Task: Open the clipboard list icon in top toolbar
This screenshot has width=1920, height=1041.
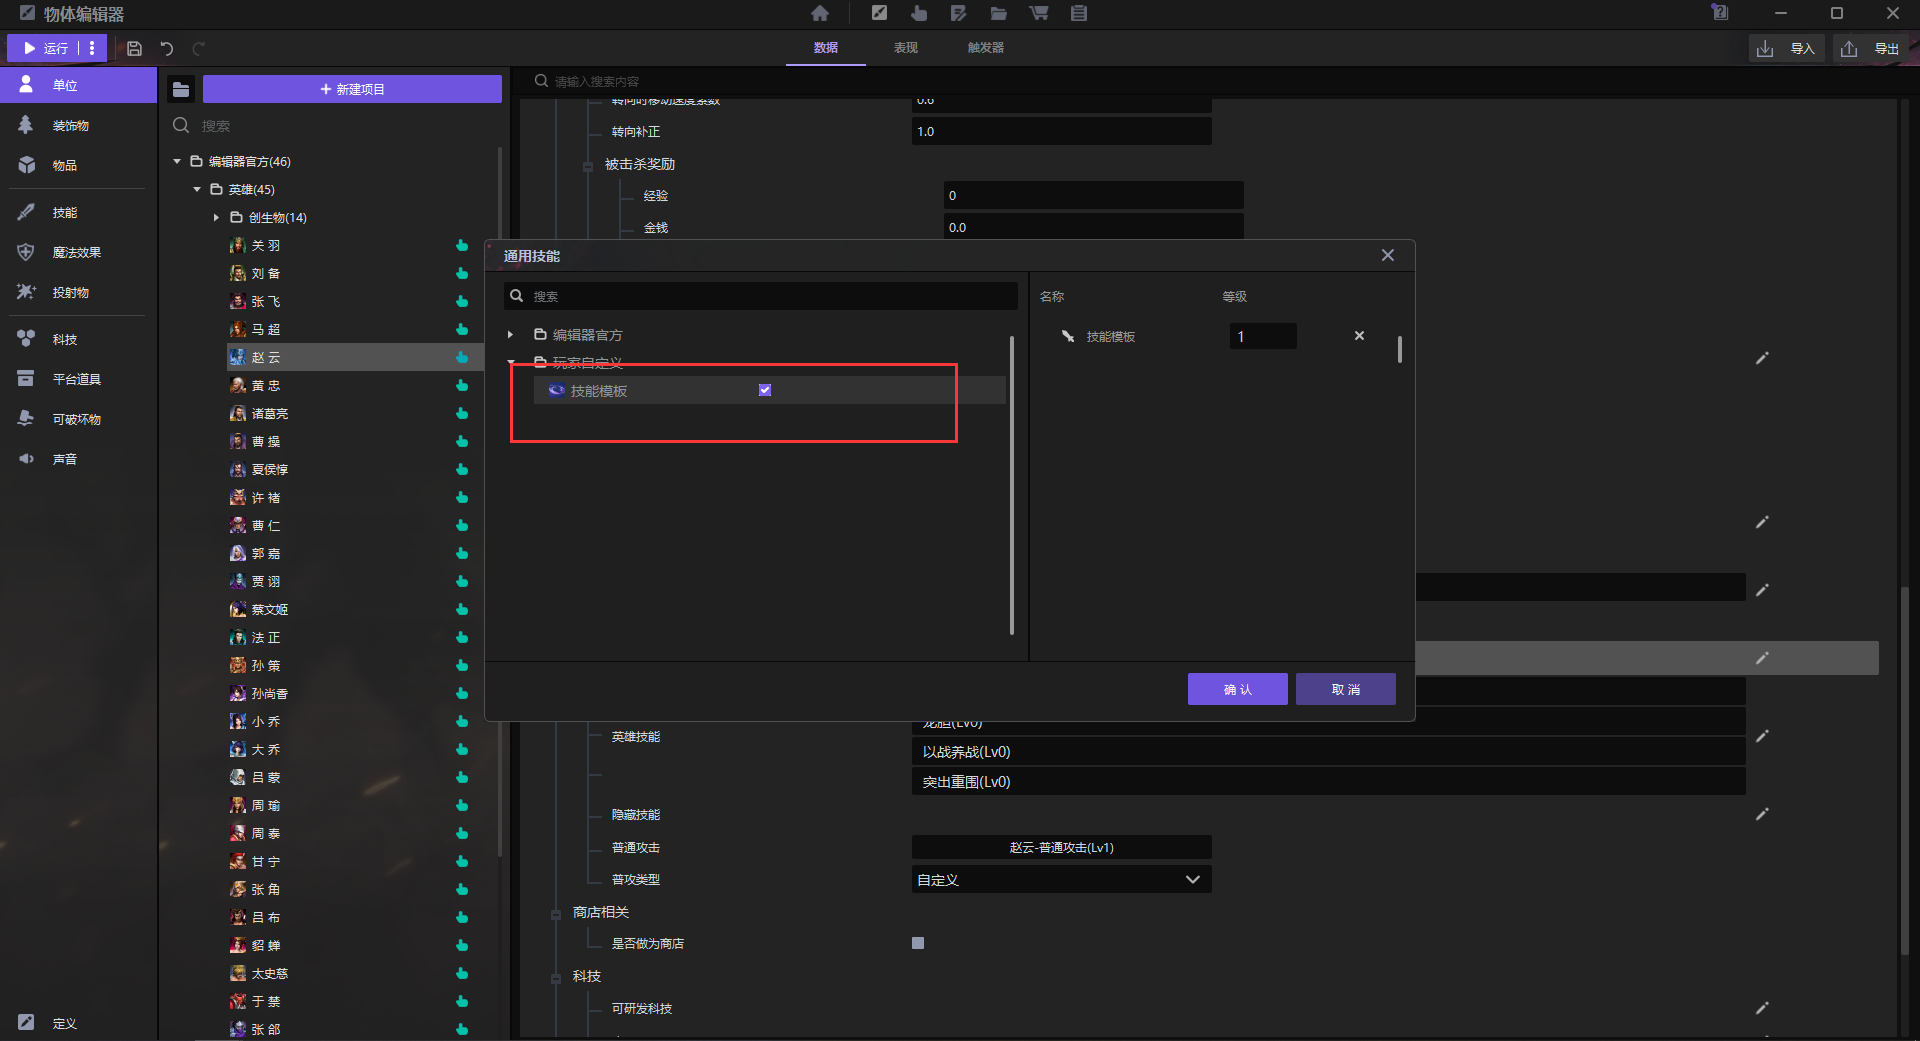Action: pyautogui.click(x=1079, y=13)
